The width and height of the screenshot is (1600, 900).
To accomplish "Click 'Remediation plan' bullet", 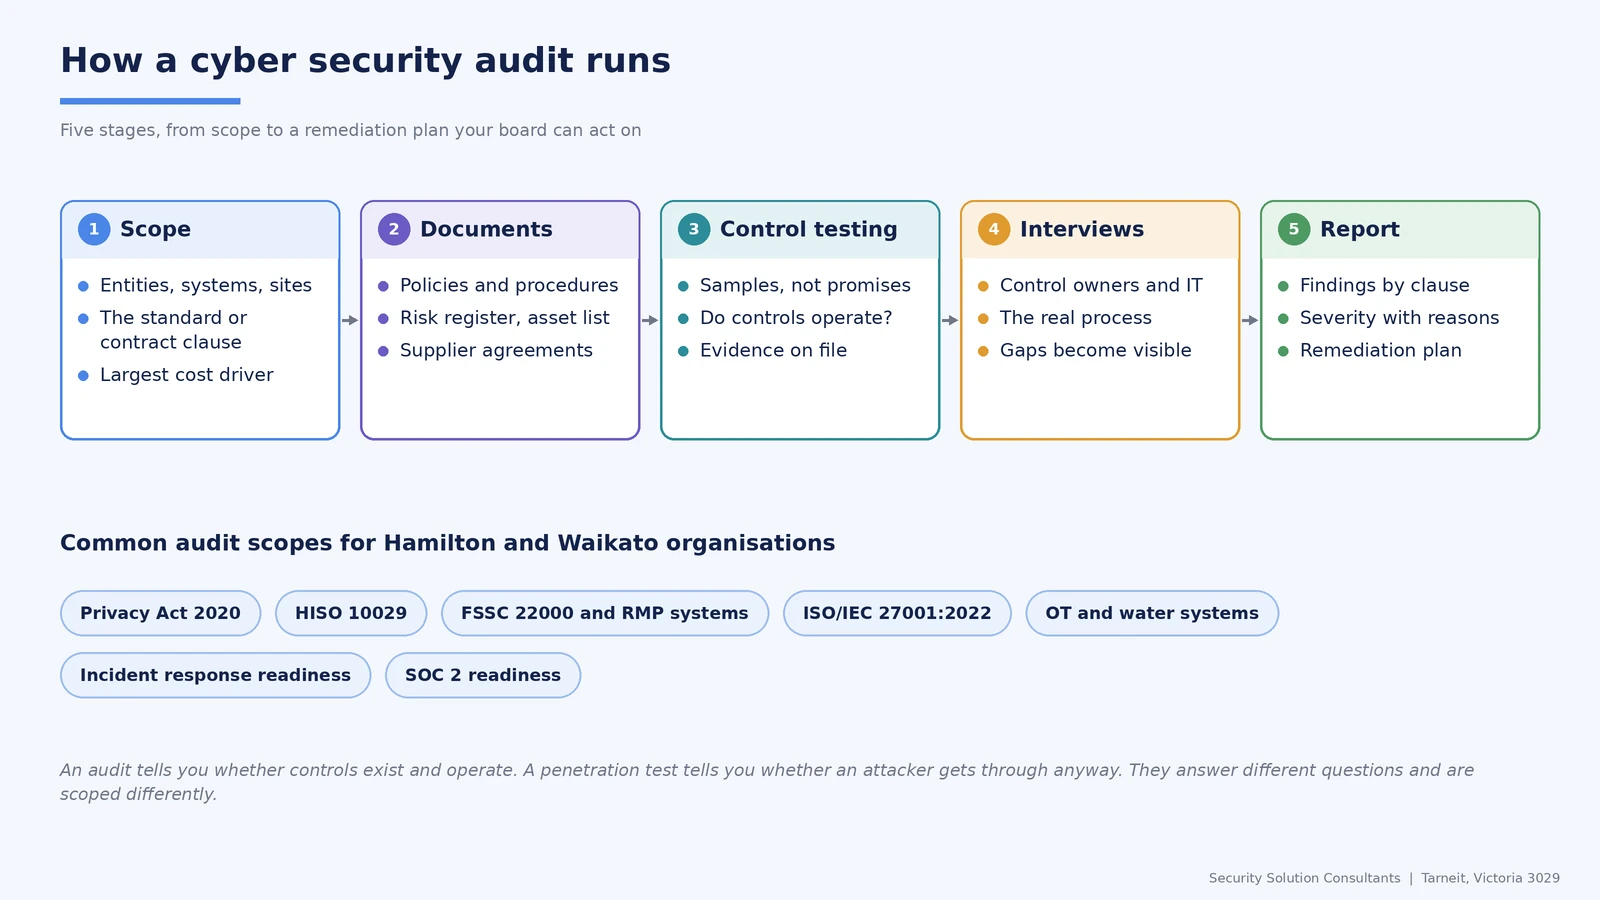I will [x=1381, y=351].
